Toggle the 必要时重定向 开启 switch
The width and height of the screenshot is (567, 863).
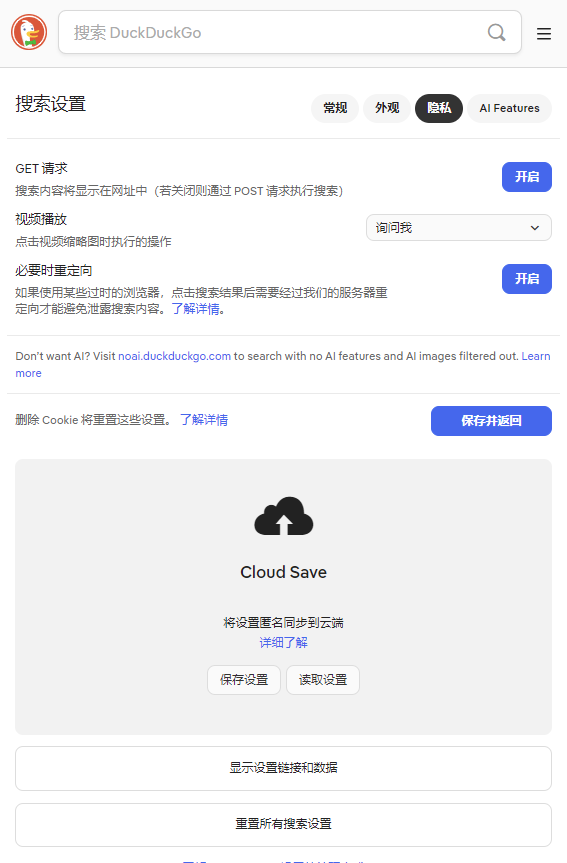[526, 278]
